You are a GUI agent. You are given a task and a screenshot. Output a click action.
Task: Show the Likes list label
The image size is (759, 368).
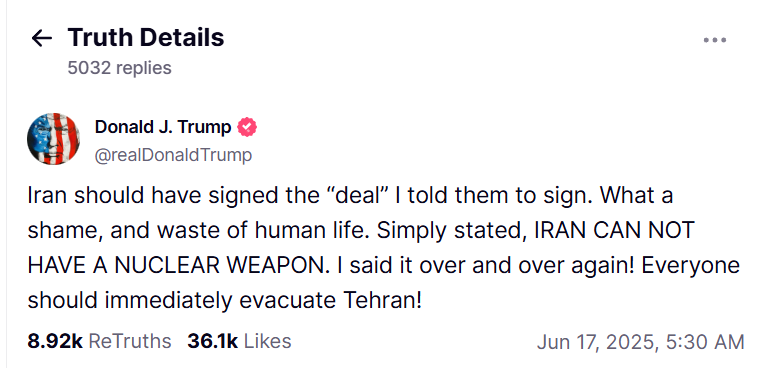[x=267, y=341]
